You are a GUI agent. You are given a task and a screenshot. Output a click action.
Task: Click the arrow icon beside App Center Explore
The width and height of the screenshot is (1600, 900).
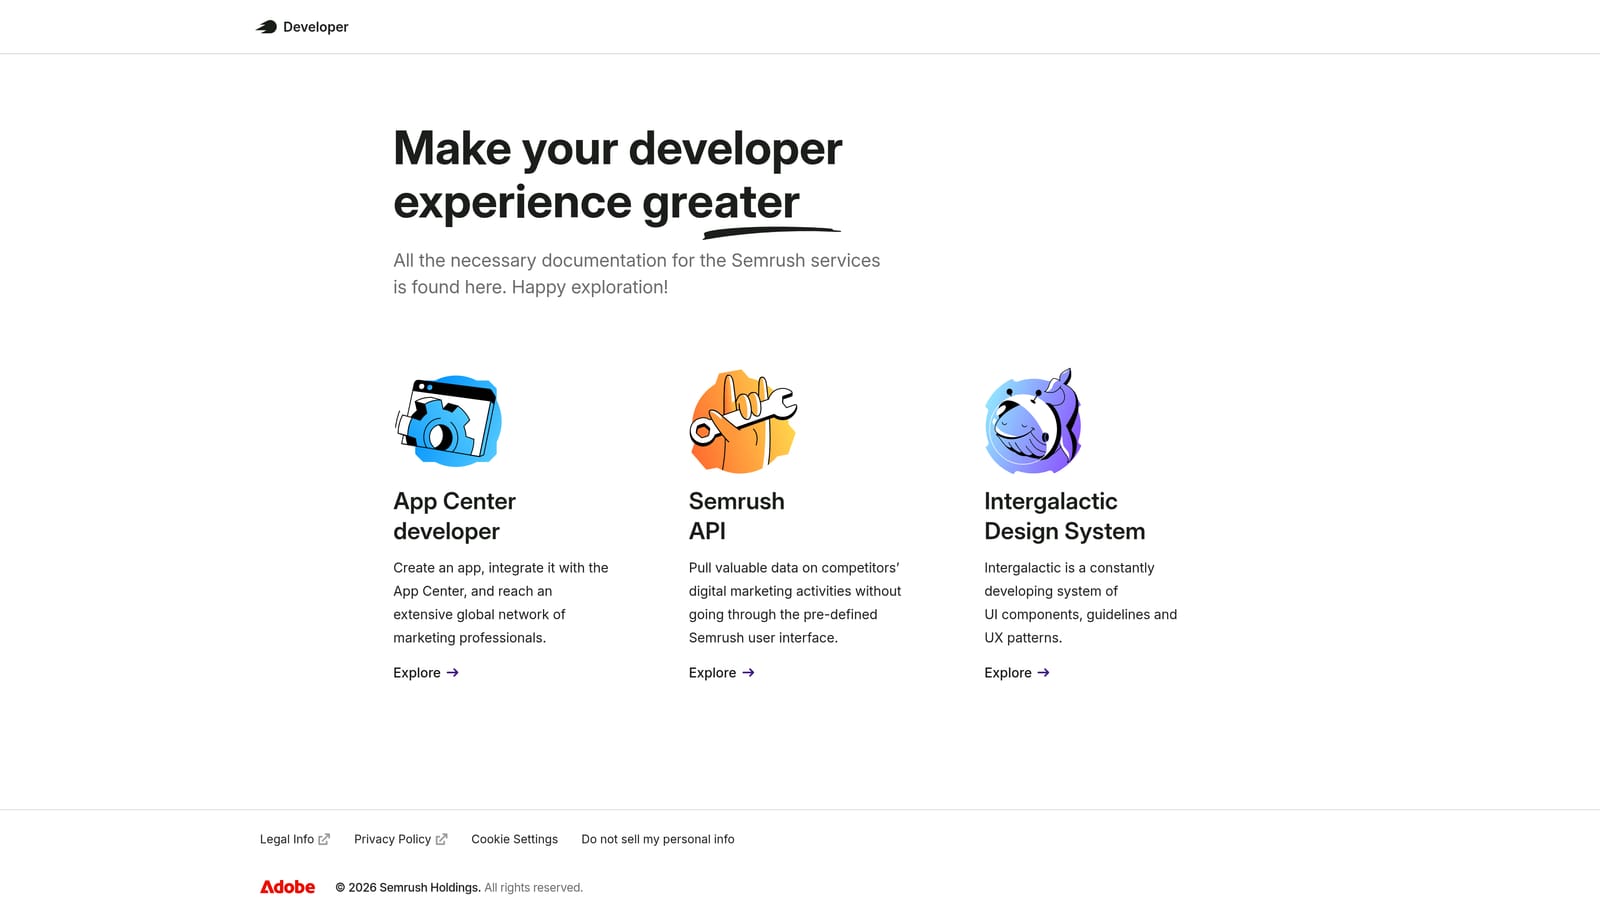tap(453, 673)
